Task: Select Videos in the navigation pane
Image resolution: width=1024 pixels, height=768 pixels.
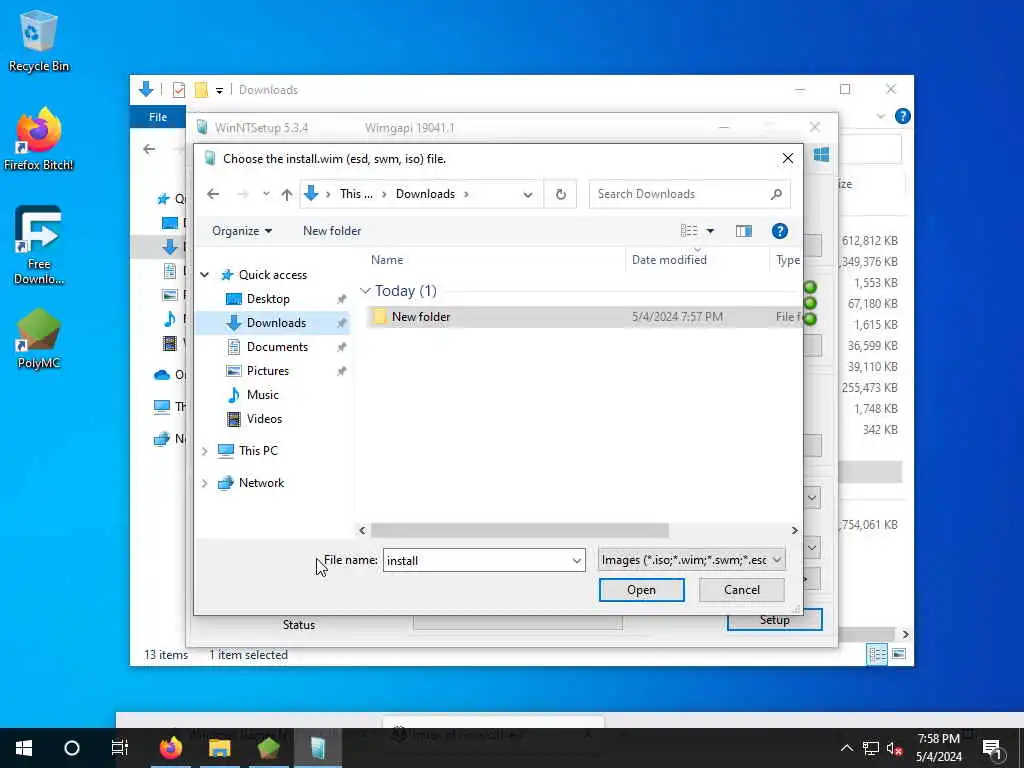Action: (x=264, y=419)
